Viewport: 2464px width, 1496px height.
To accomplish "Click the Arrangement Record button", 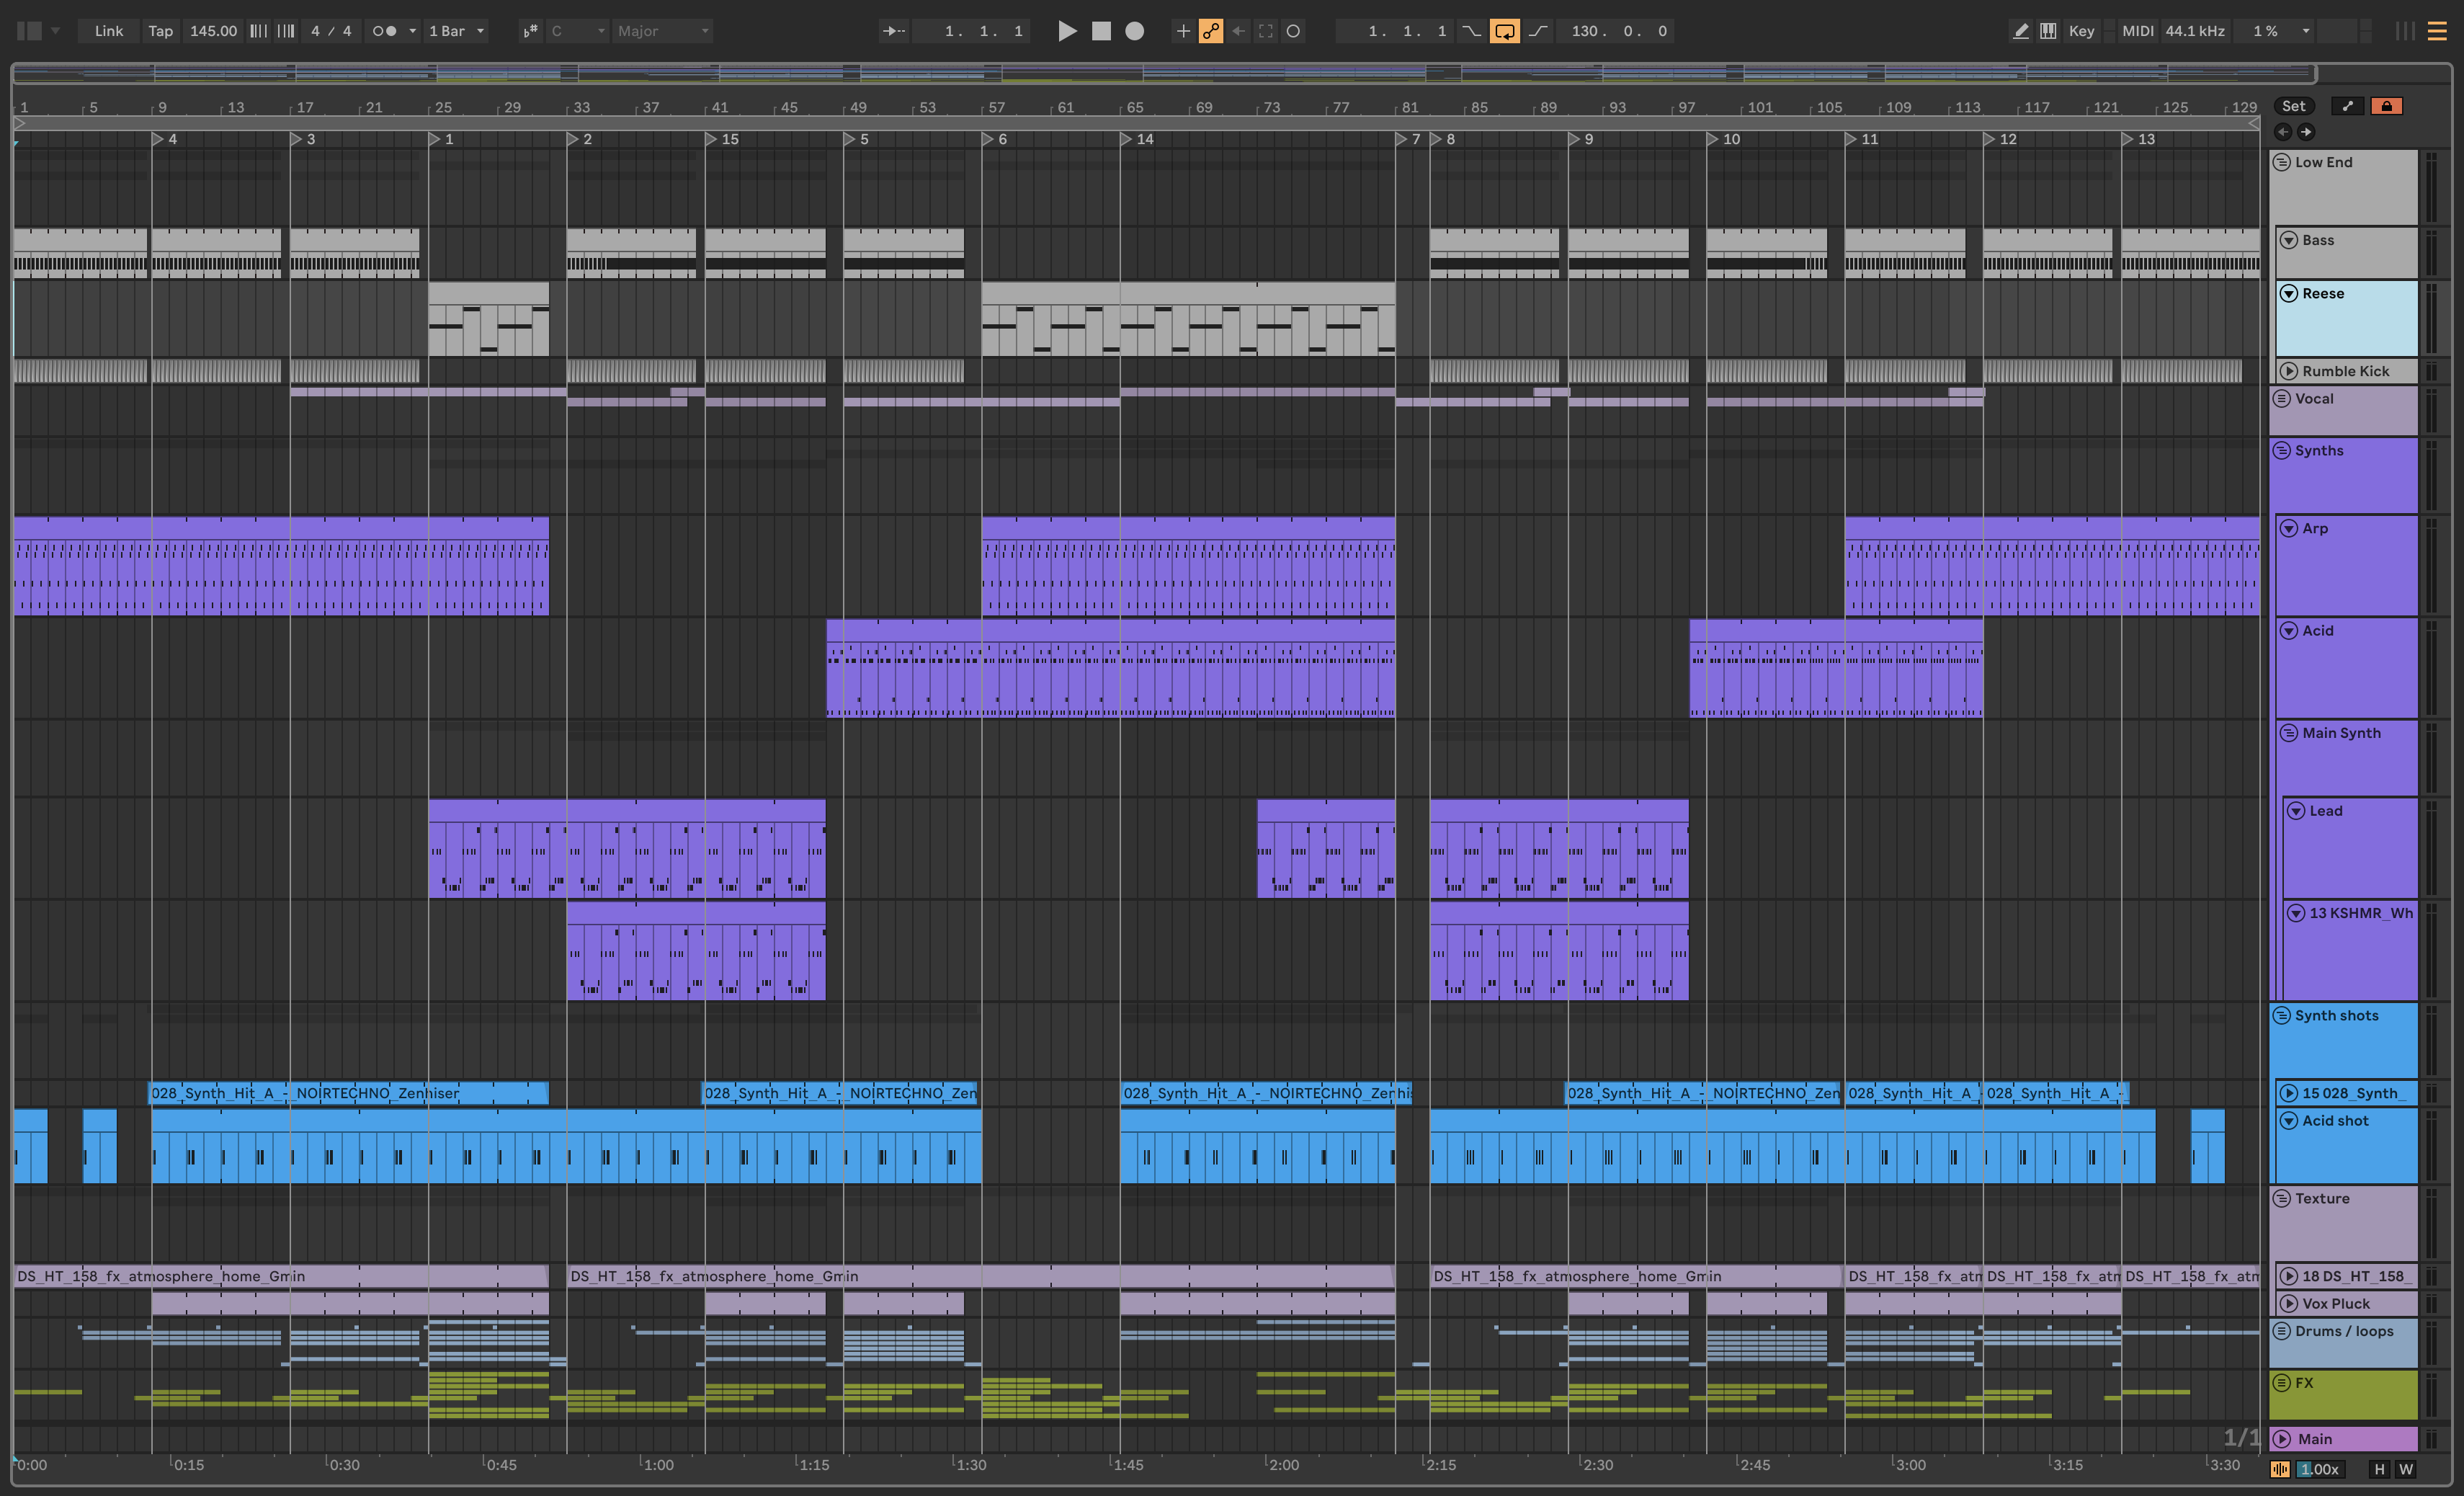I will click(x=1134, y=31).
